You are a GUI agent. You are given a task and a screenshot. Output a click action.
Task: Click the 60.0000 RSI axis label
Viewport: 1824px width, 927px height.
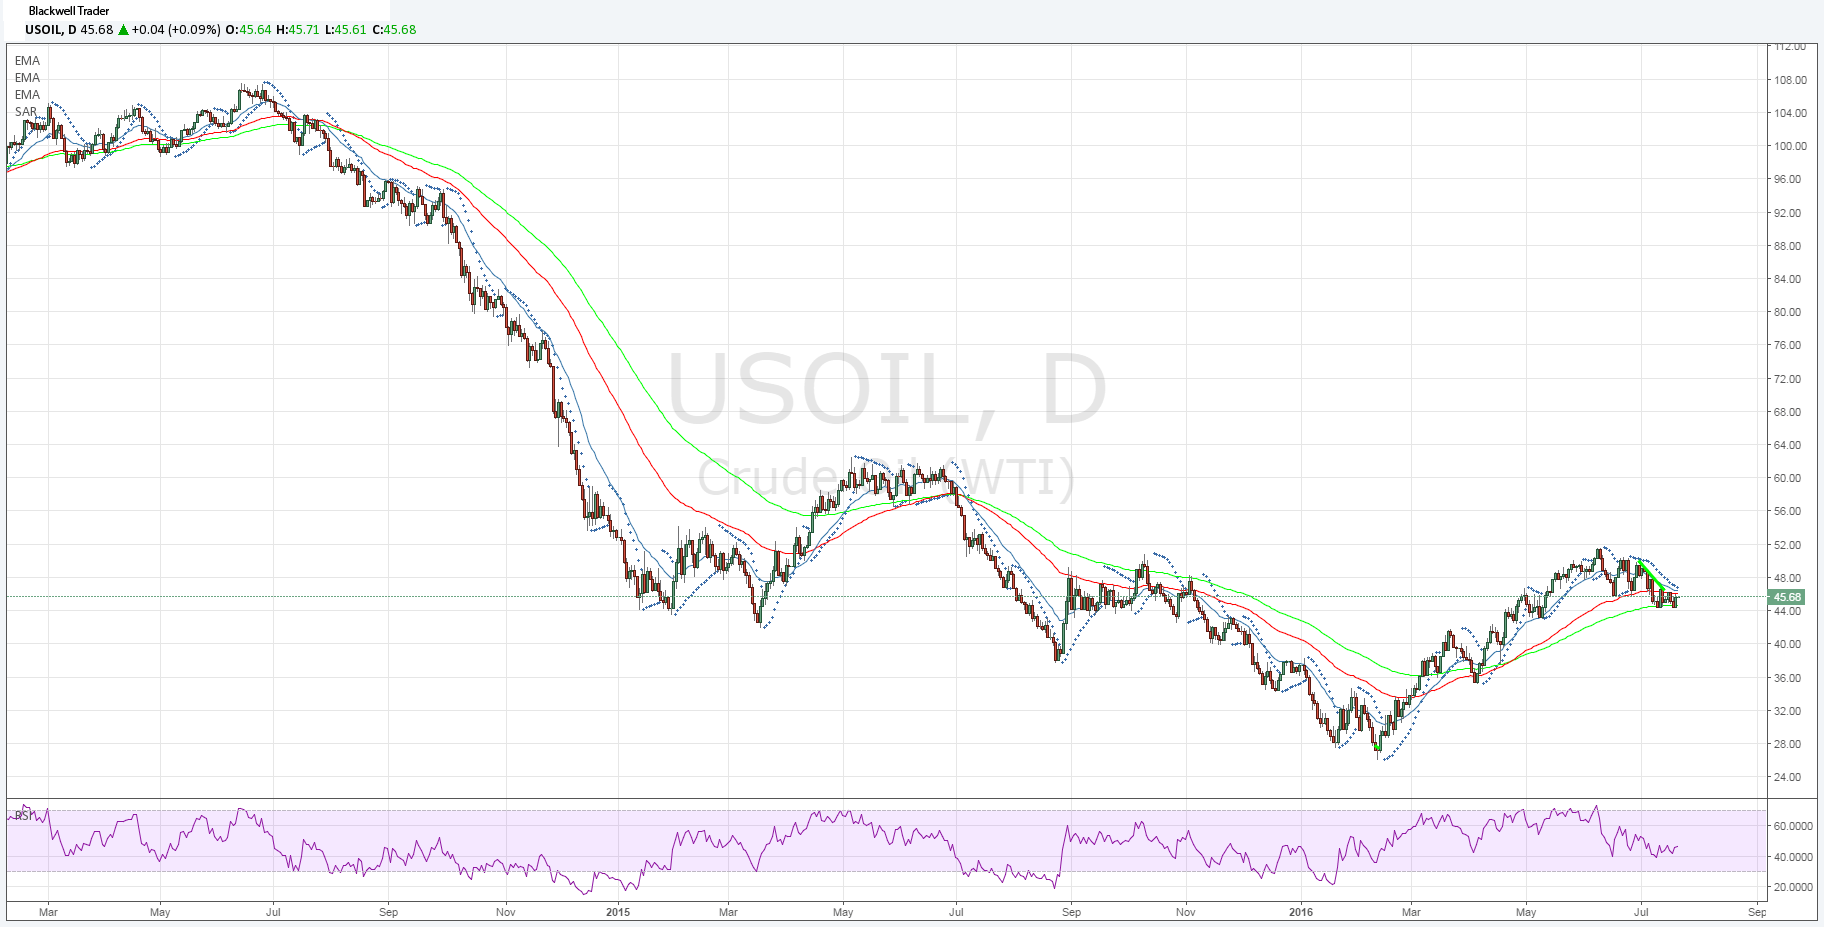click(1793, 826)
